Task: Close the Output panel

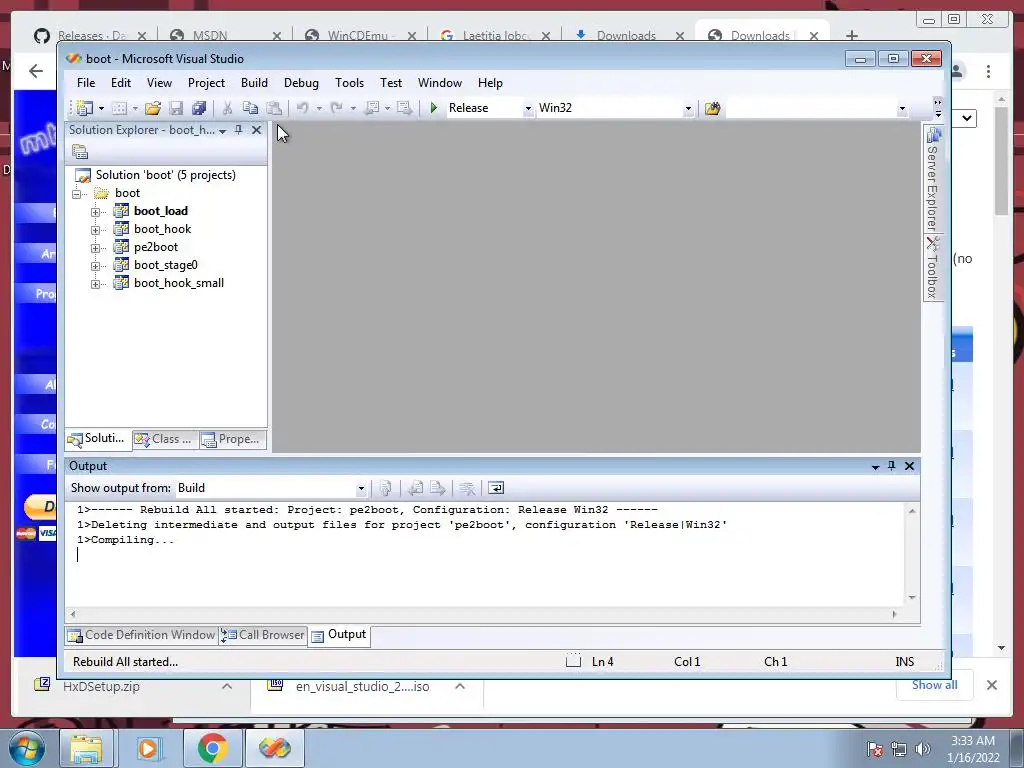Action: [909, 466]
